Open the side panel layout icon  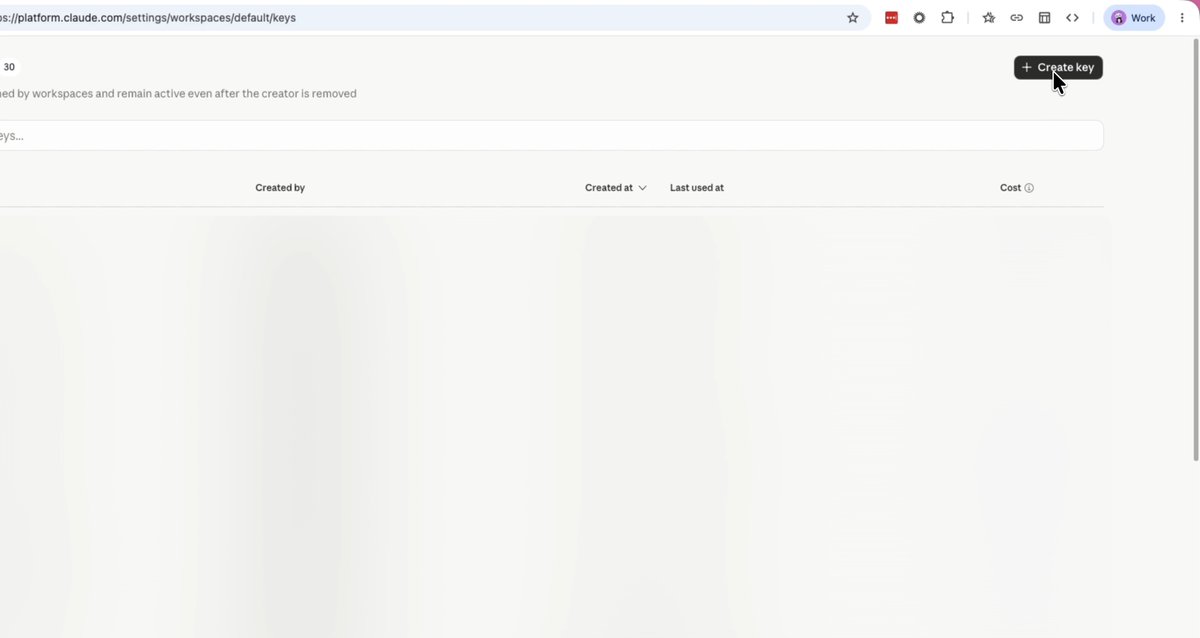click(1044, 18)
